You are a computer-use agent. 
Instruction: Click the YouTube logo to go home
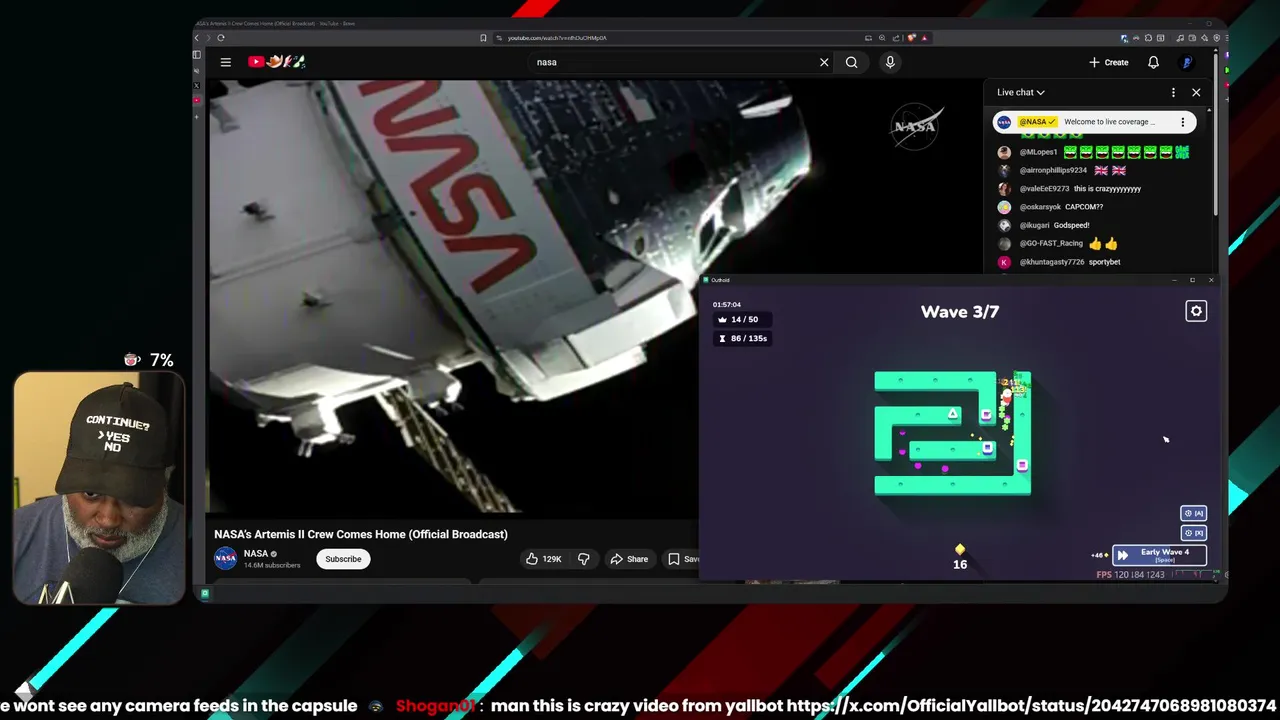(x=277, y=62)
